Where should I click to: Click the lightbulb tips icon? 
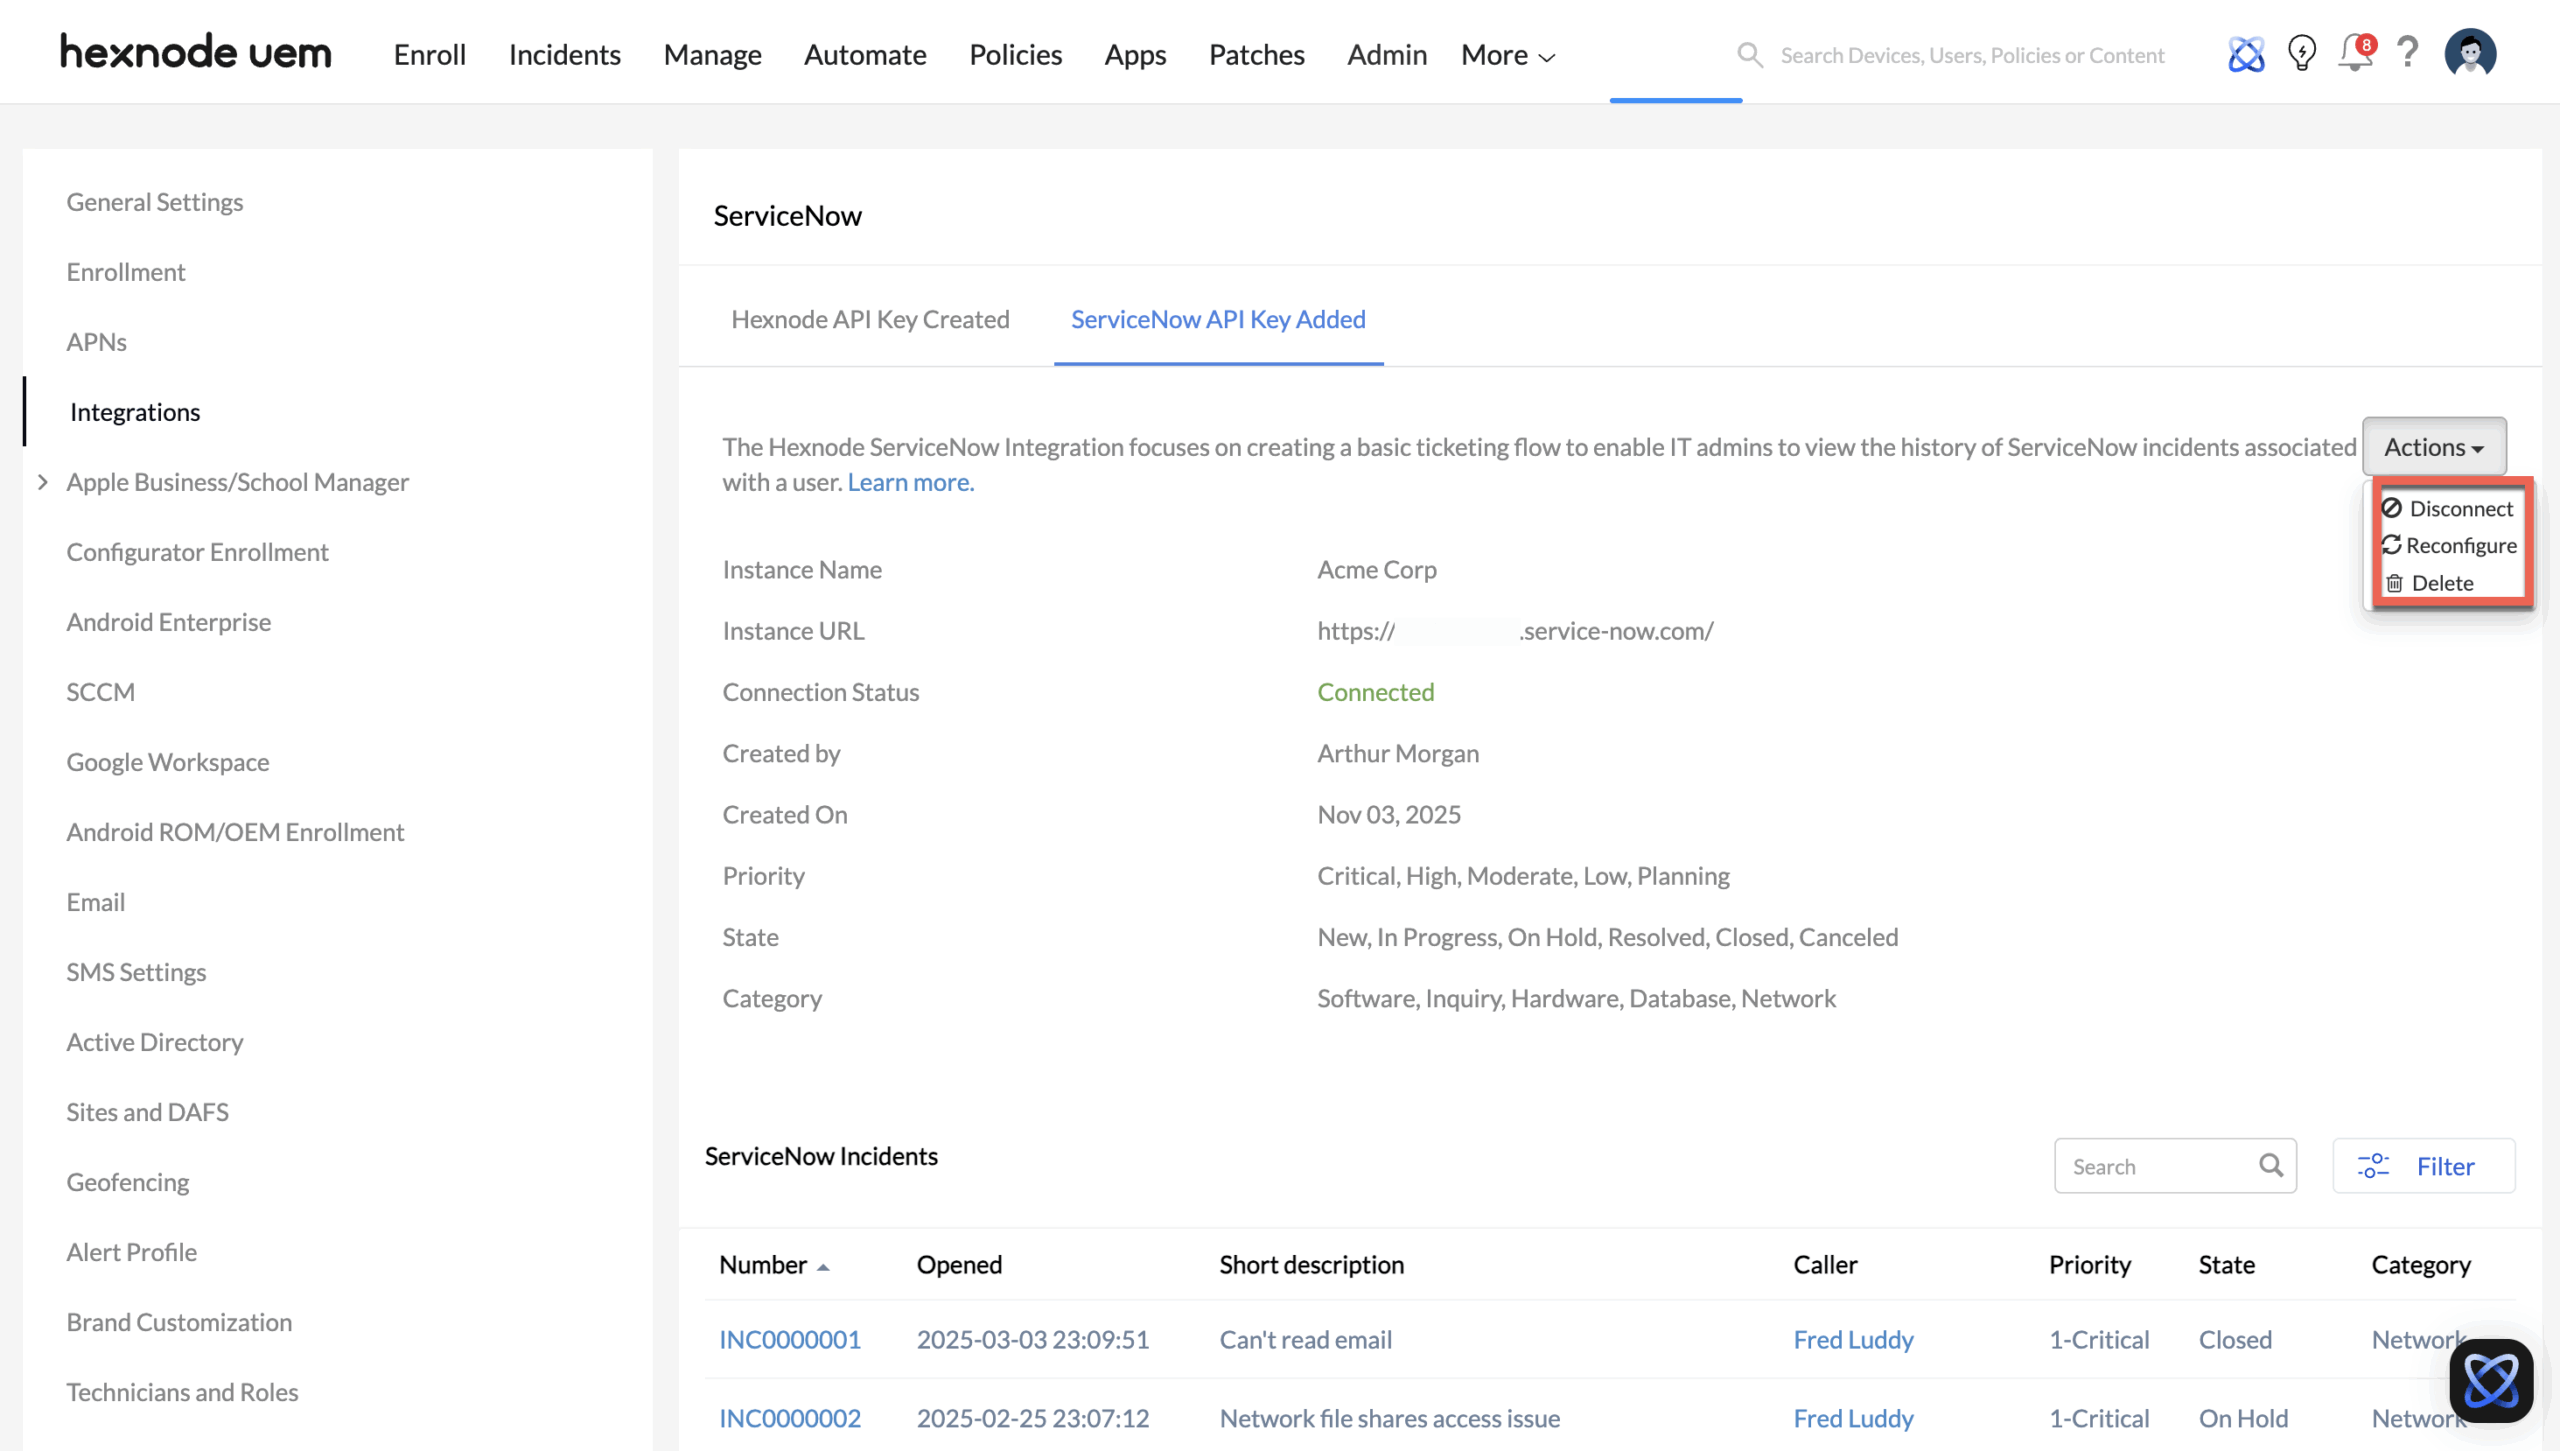(2301, 53)
